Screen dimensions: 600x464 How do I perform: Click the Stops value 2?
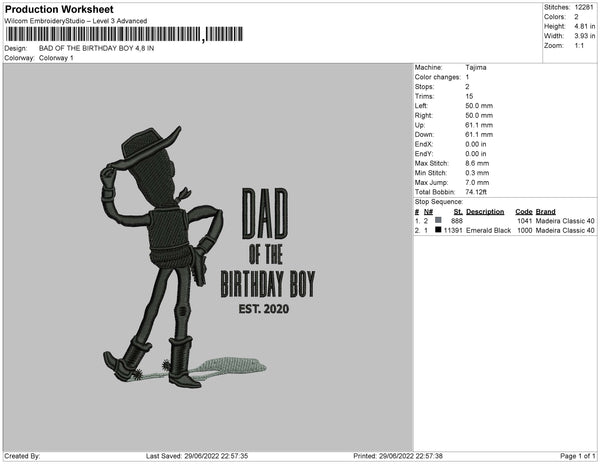[x=467, y=87]
